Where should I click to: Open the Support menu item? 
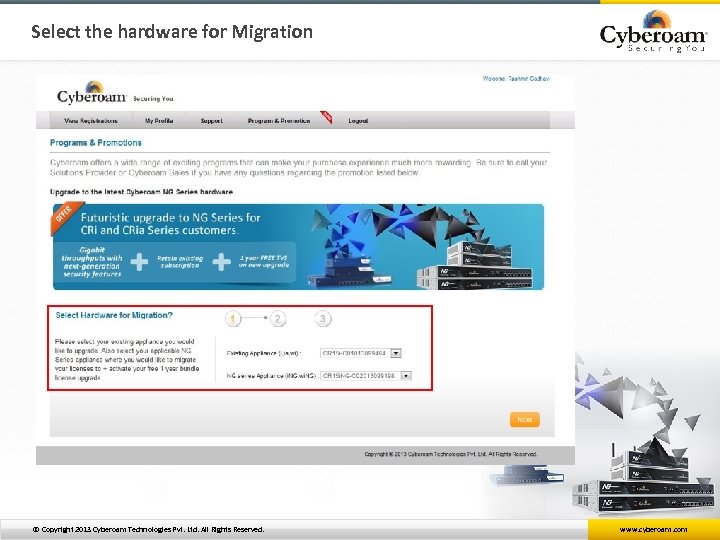click(212, 121)
